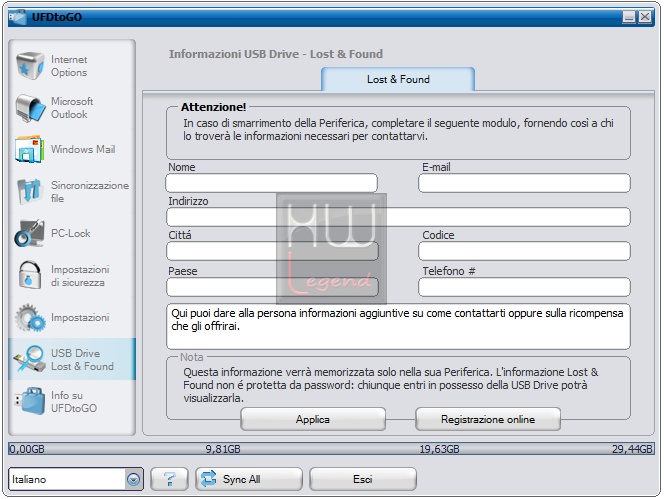664x499 pixels.
Task: Select the PC-Lock monitor key icon
Action: pos(29,233)
